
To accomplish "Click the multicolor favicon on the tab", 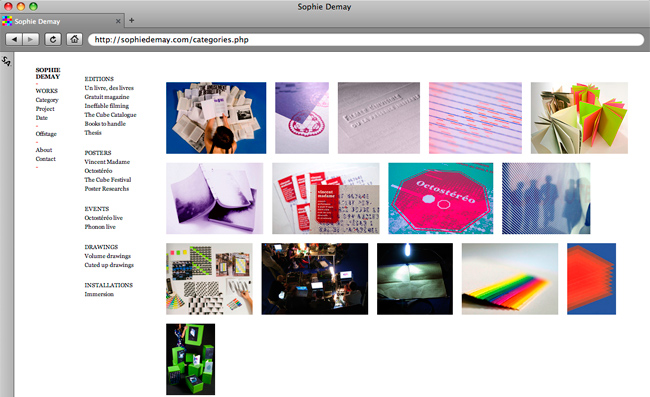I will click(x=7, y=21).
